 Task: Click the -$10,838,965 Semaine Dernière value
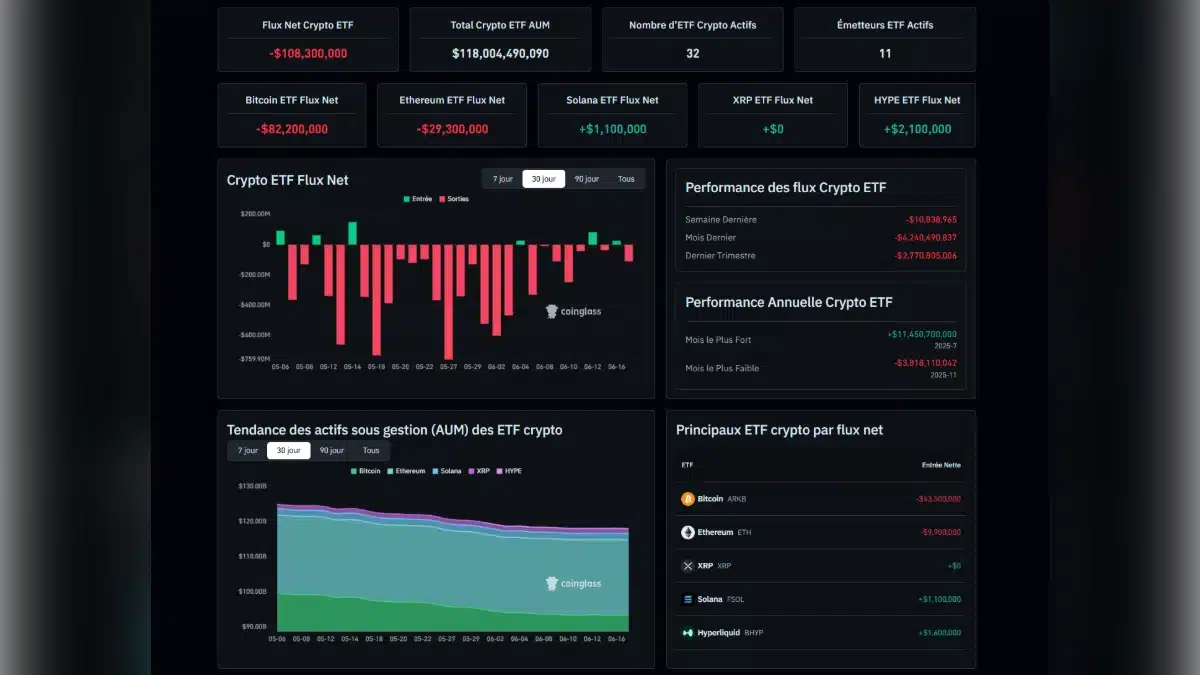931,219
